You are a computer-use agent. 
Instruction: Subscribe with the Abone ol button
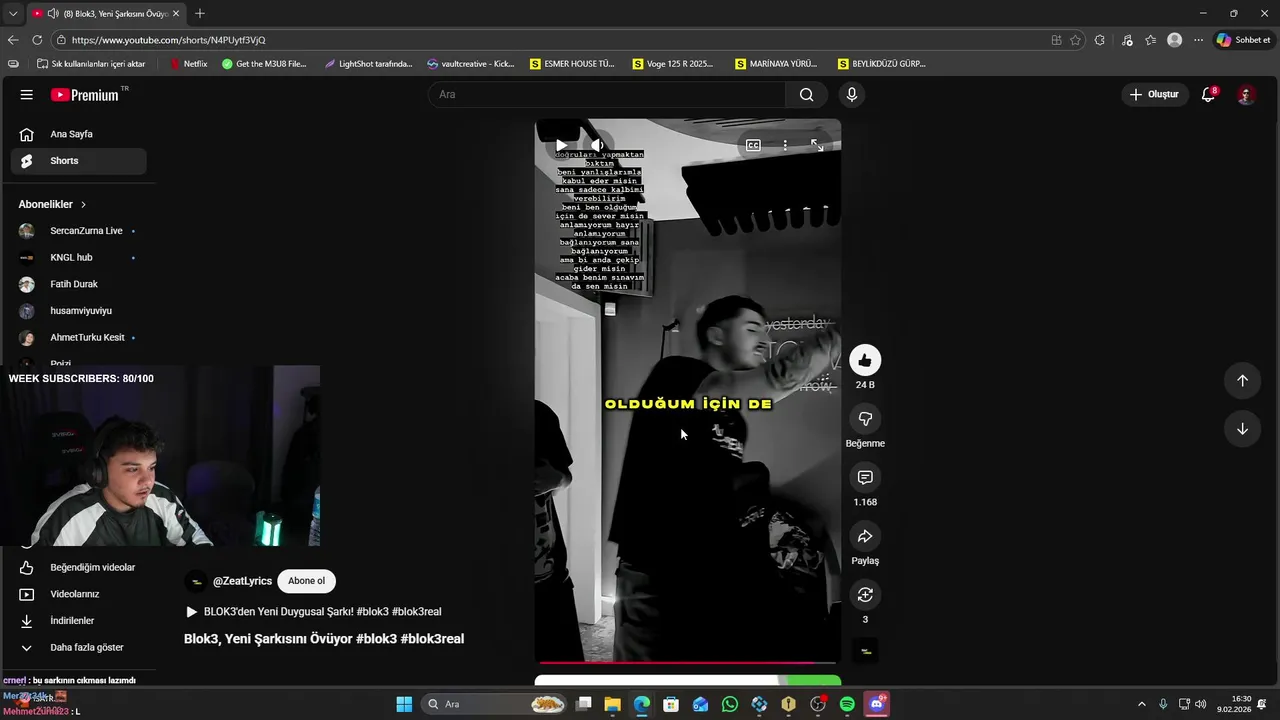(306, 581)
